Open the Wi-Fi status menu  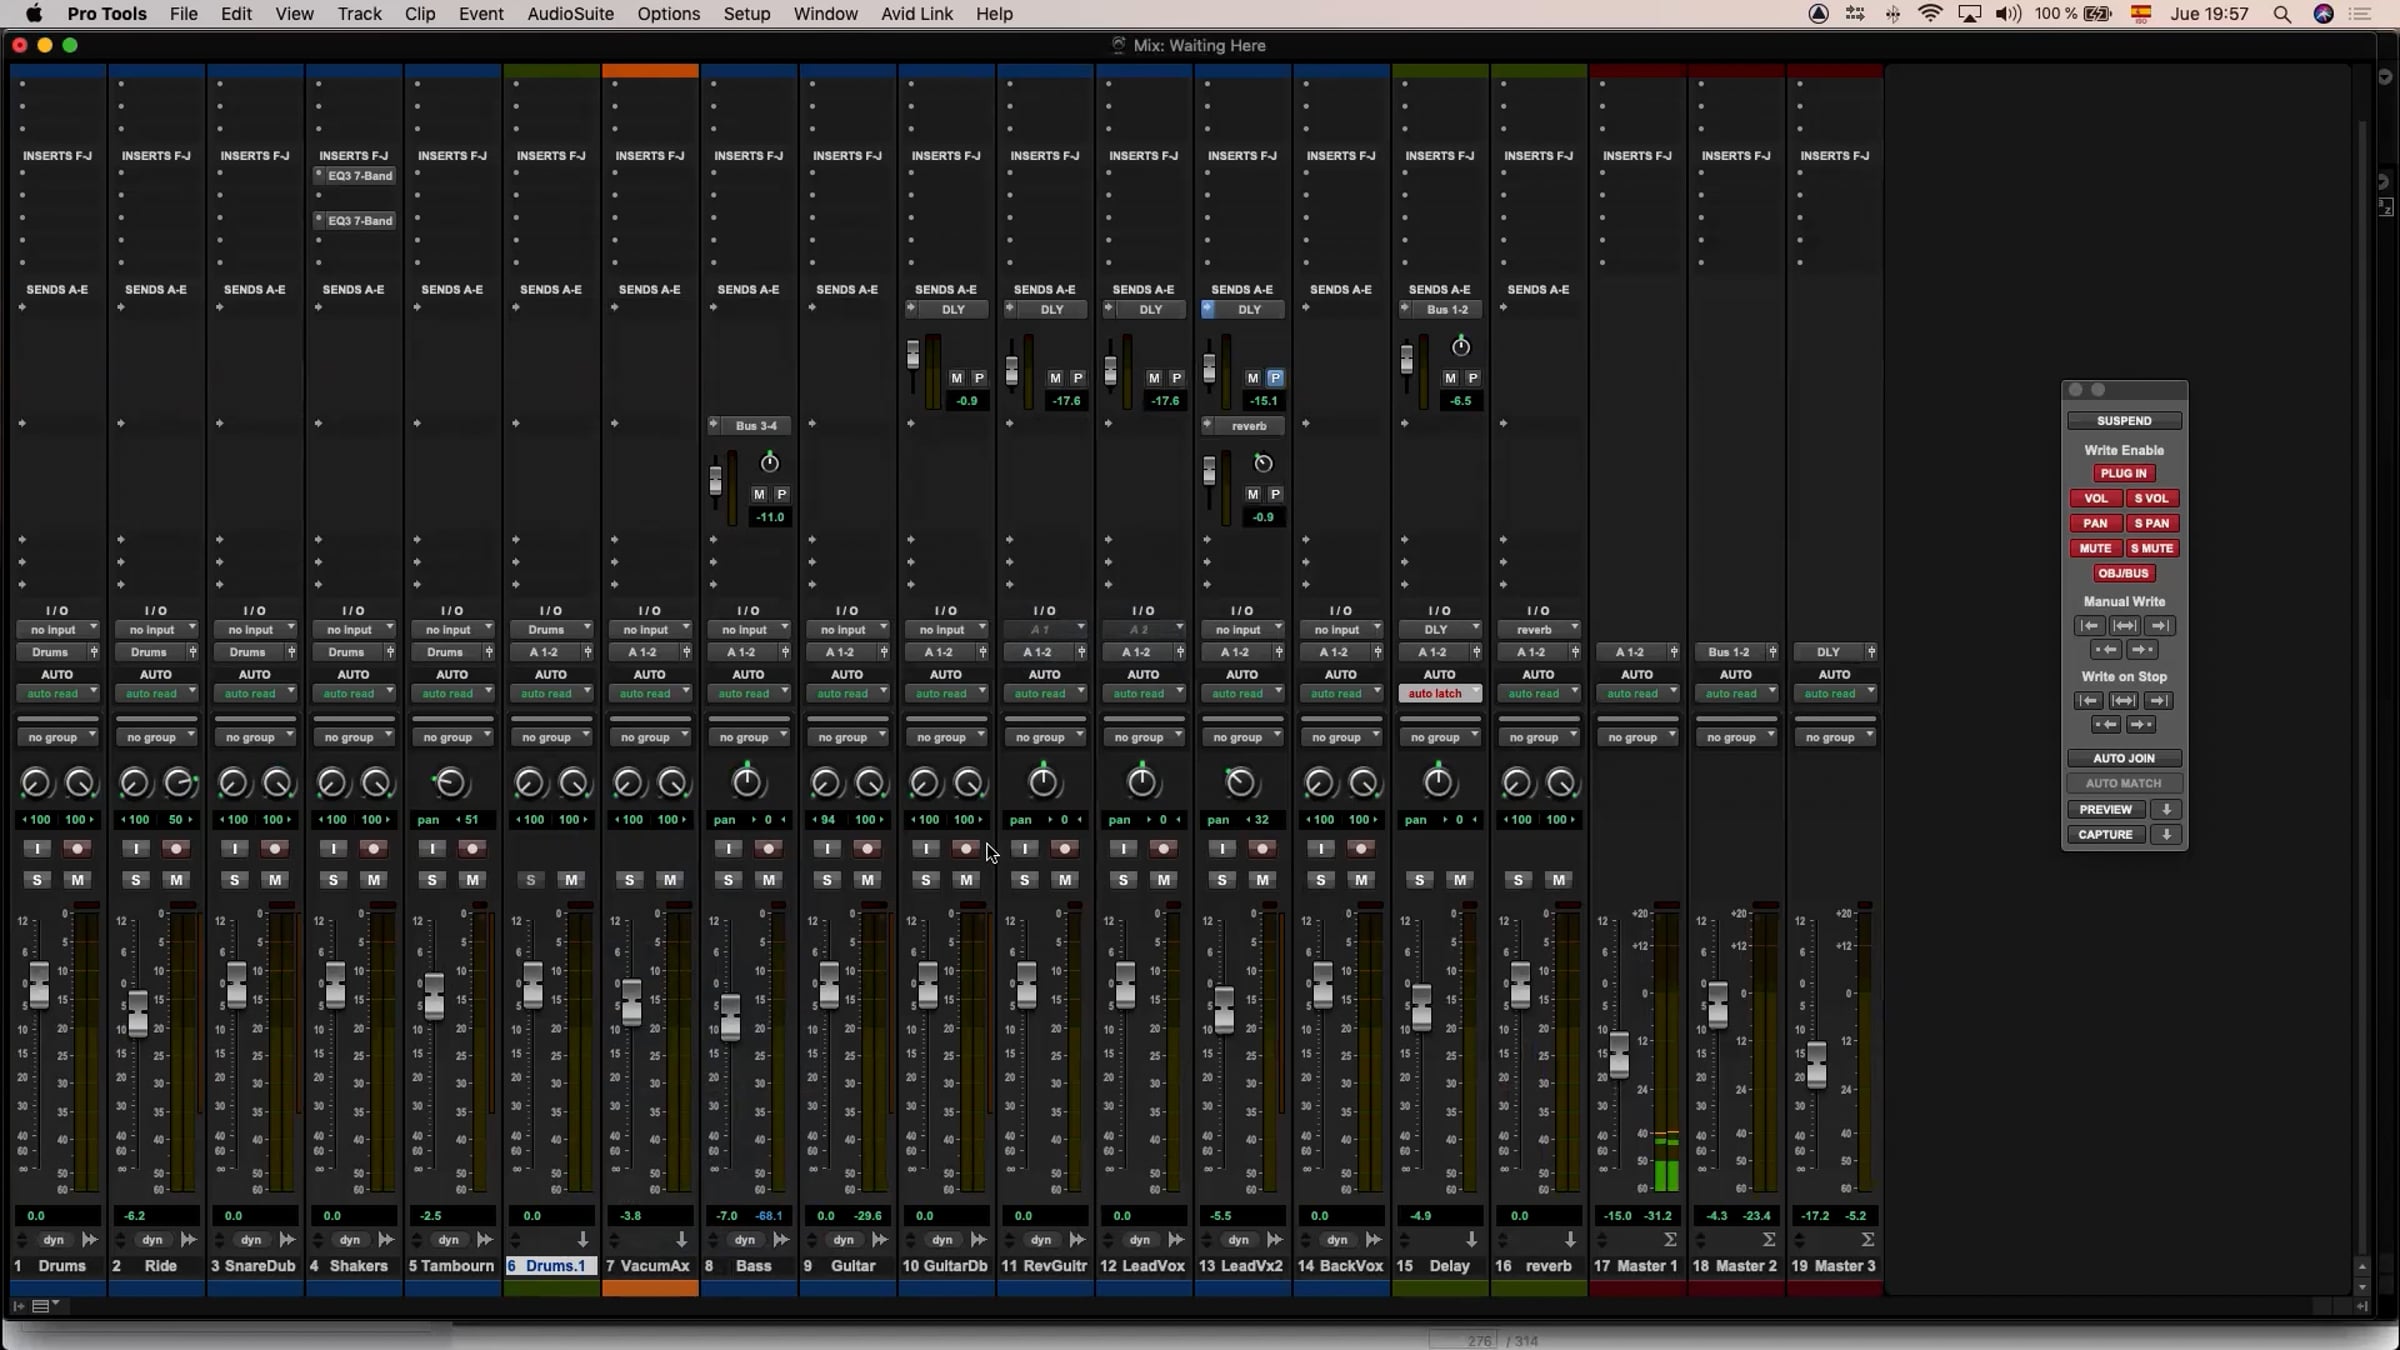point(1930,14)
